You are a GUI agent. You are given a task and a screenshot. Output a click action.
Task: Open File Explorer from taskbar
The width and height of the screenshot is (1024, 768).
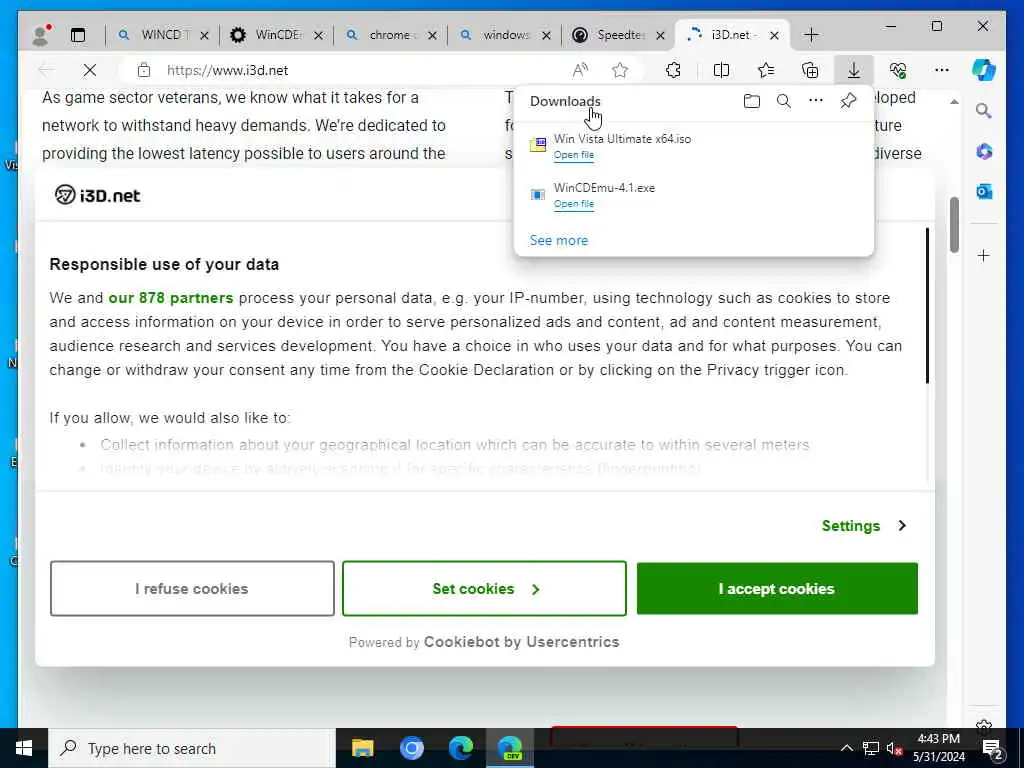(362, 748)
